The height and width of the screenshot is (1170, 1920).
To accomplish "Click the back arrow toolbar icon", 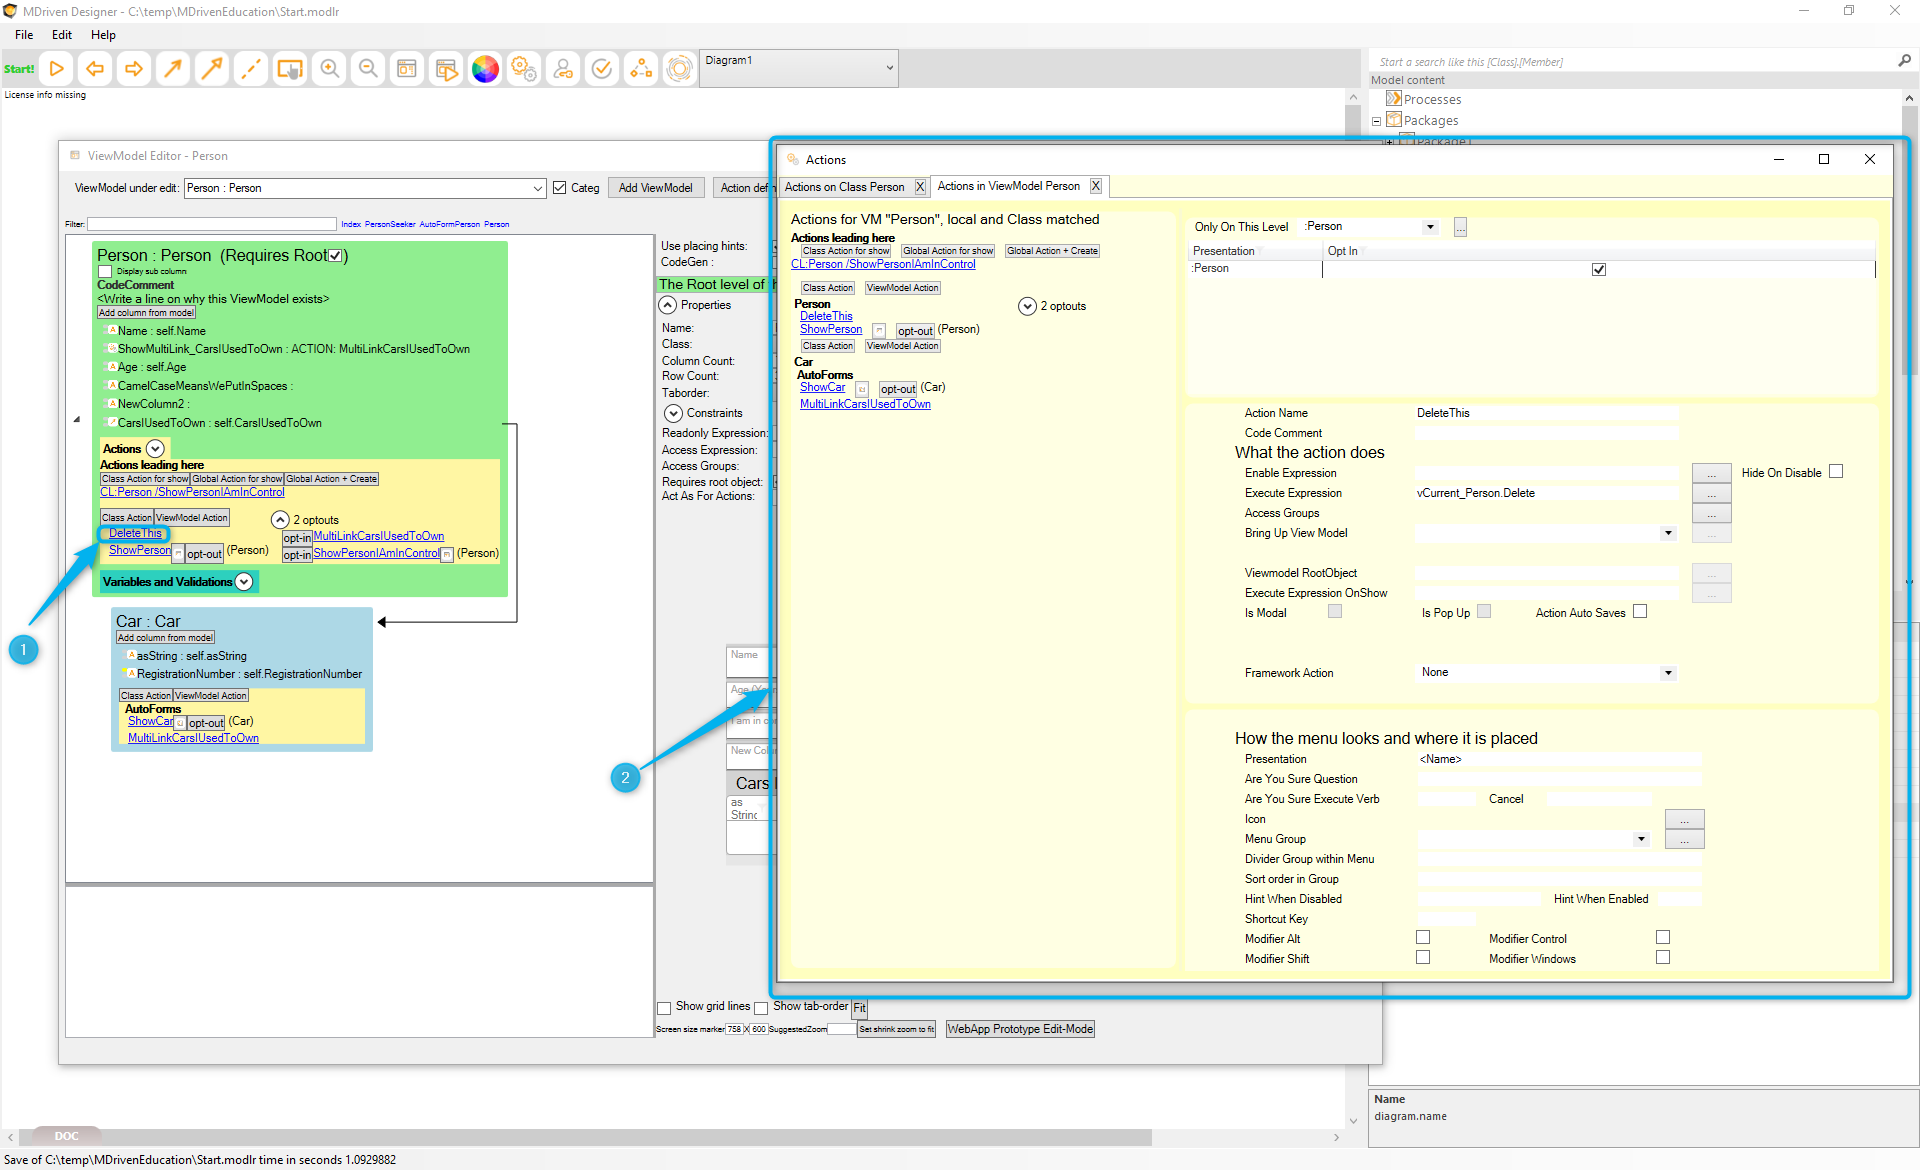I will pos(95,69).
